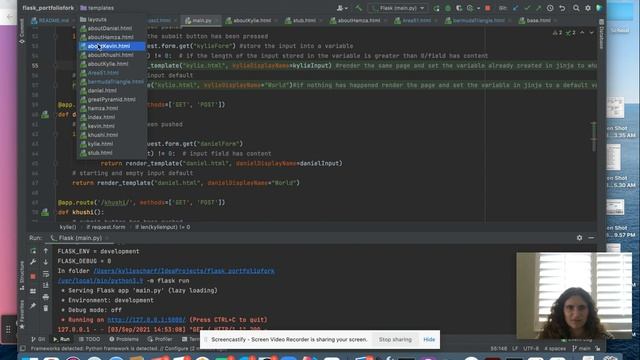Open the Problems tool window tab
The width and height of the screenshot is (640, 360).
coord(124,339)
